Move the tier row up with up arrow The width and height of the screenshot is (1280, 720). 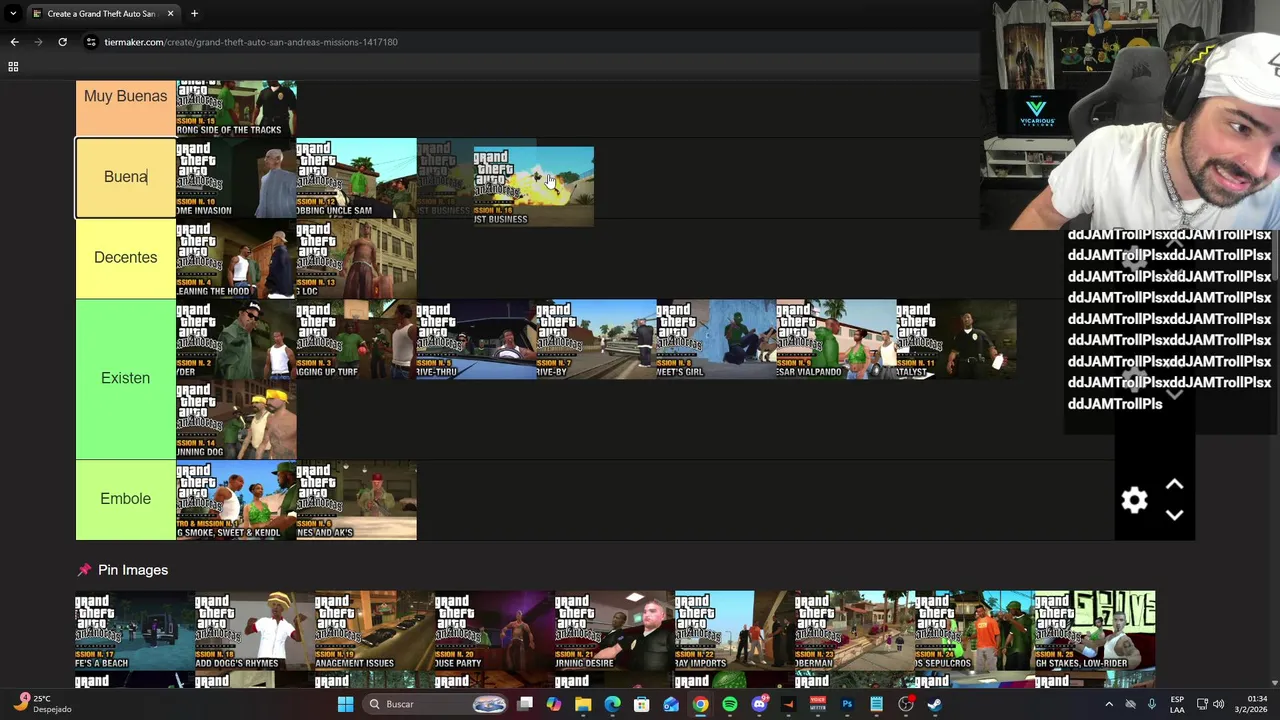coord(1174,485)
